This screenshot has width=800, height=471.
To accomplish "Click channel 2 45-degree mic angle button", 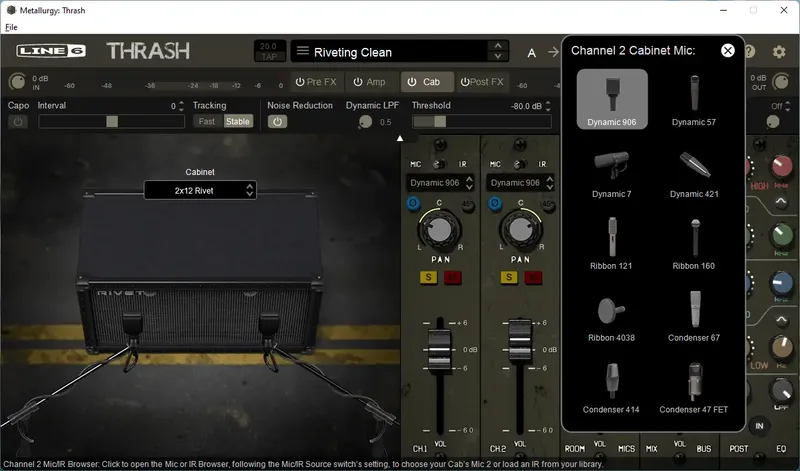I will tap(548, 205).
